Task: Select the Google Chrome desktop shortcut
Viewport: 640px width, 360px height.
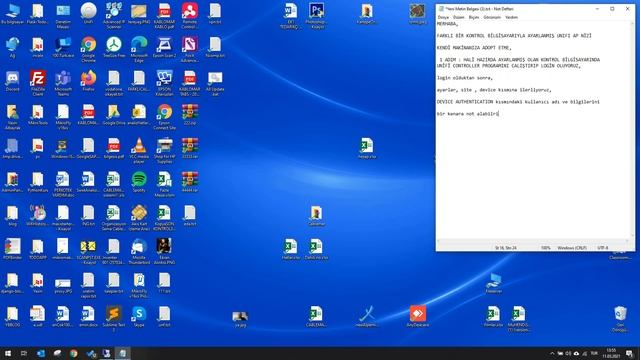Action: [89, 49]
